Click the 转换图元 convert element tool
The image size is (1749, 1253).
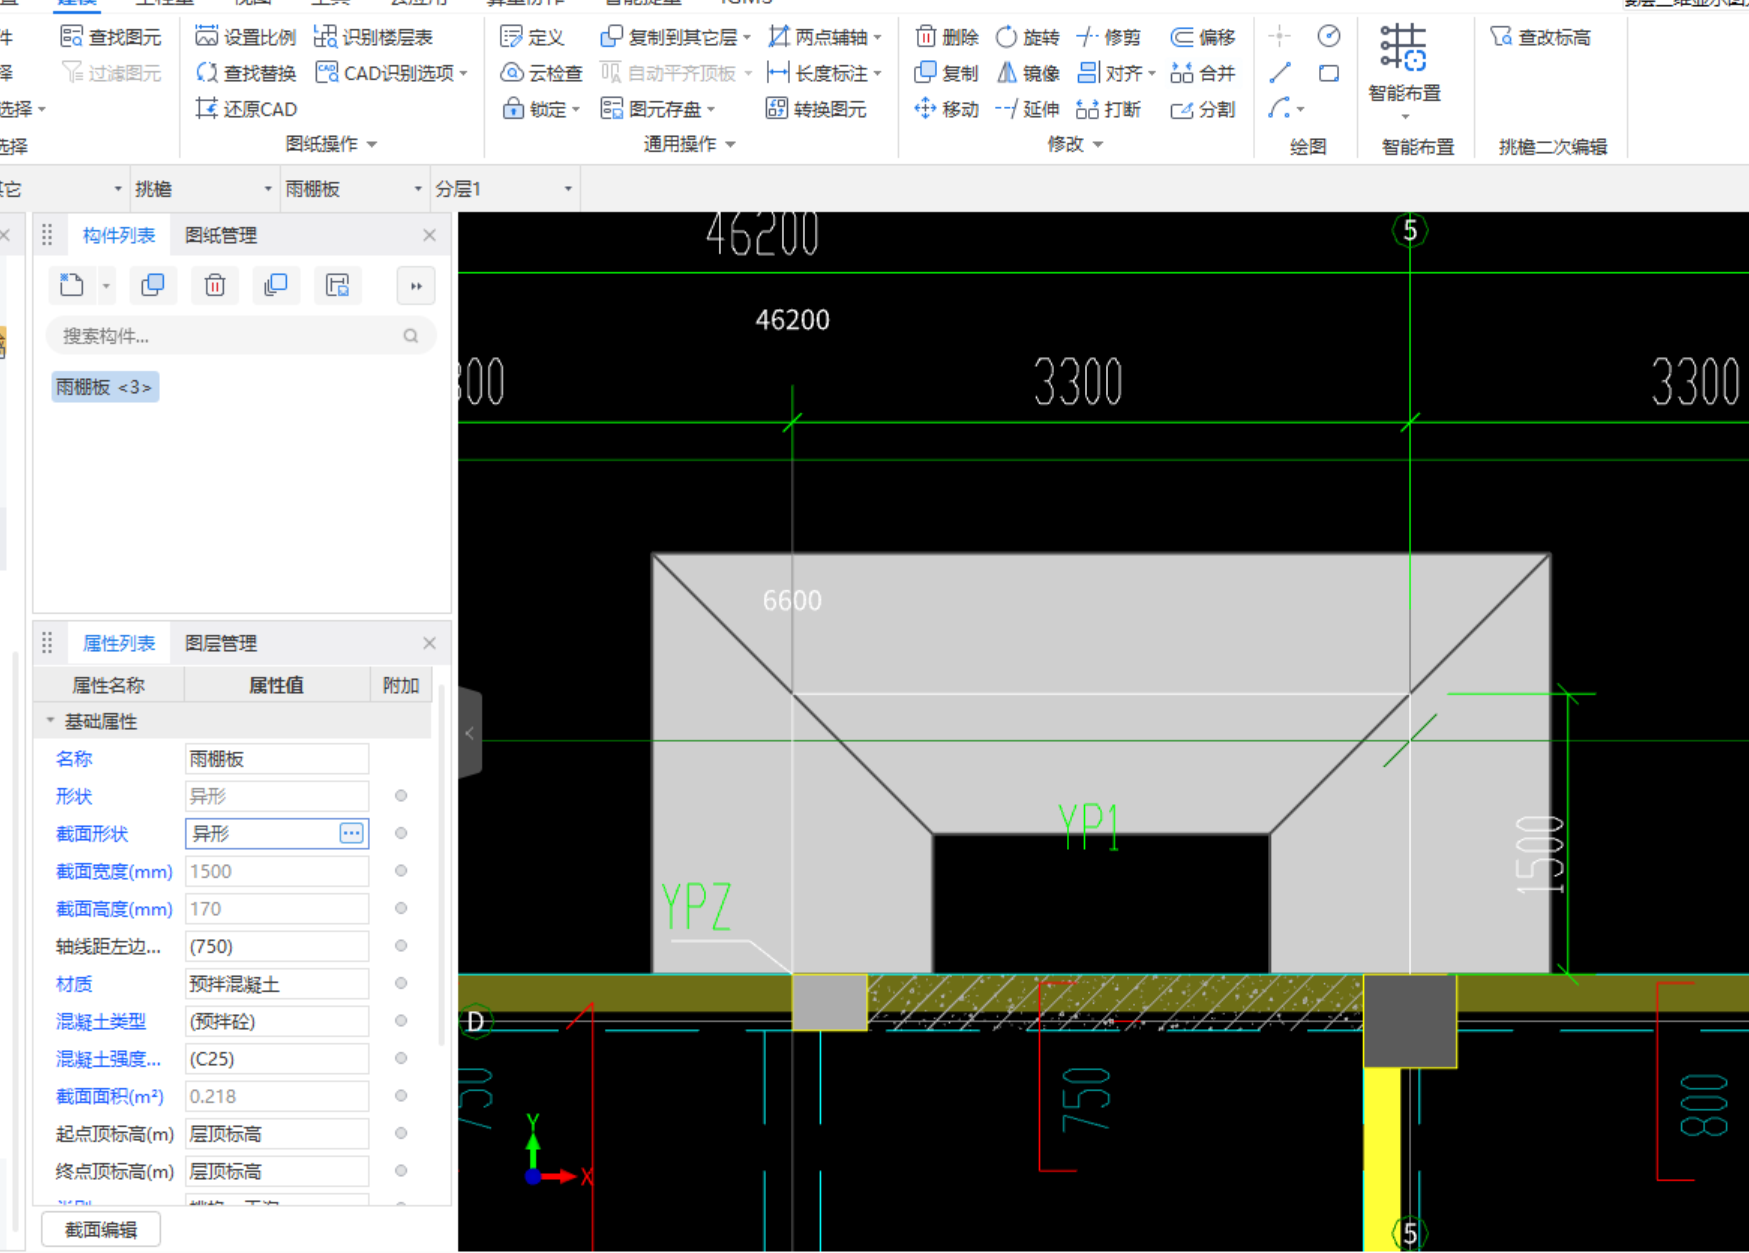[x=816, y=109]
